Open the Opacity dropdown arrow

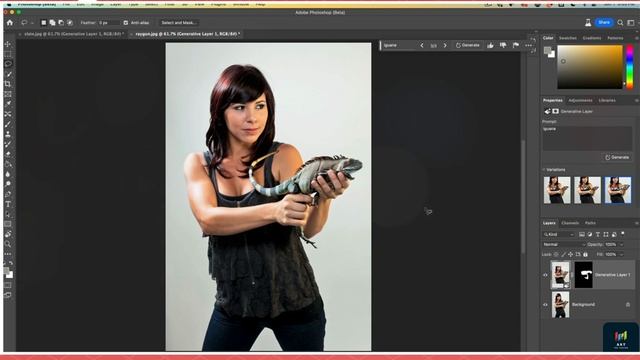pos(621,244)
